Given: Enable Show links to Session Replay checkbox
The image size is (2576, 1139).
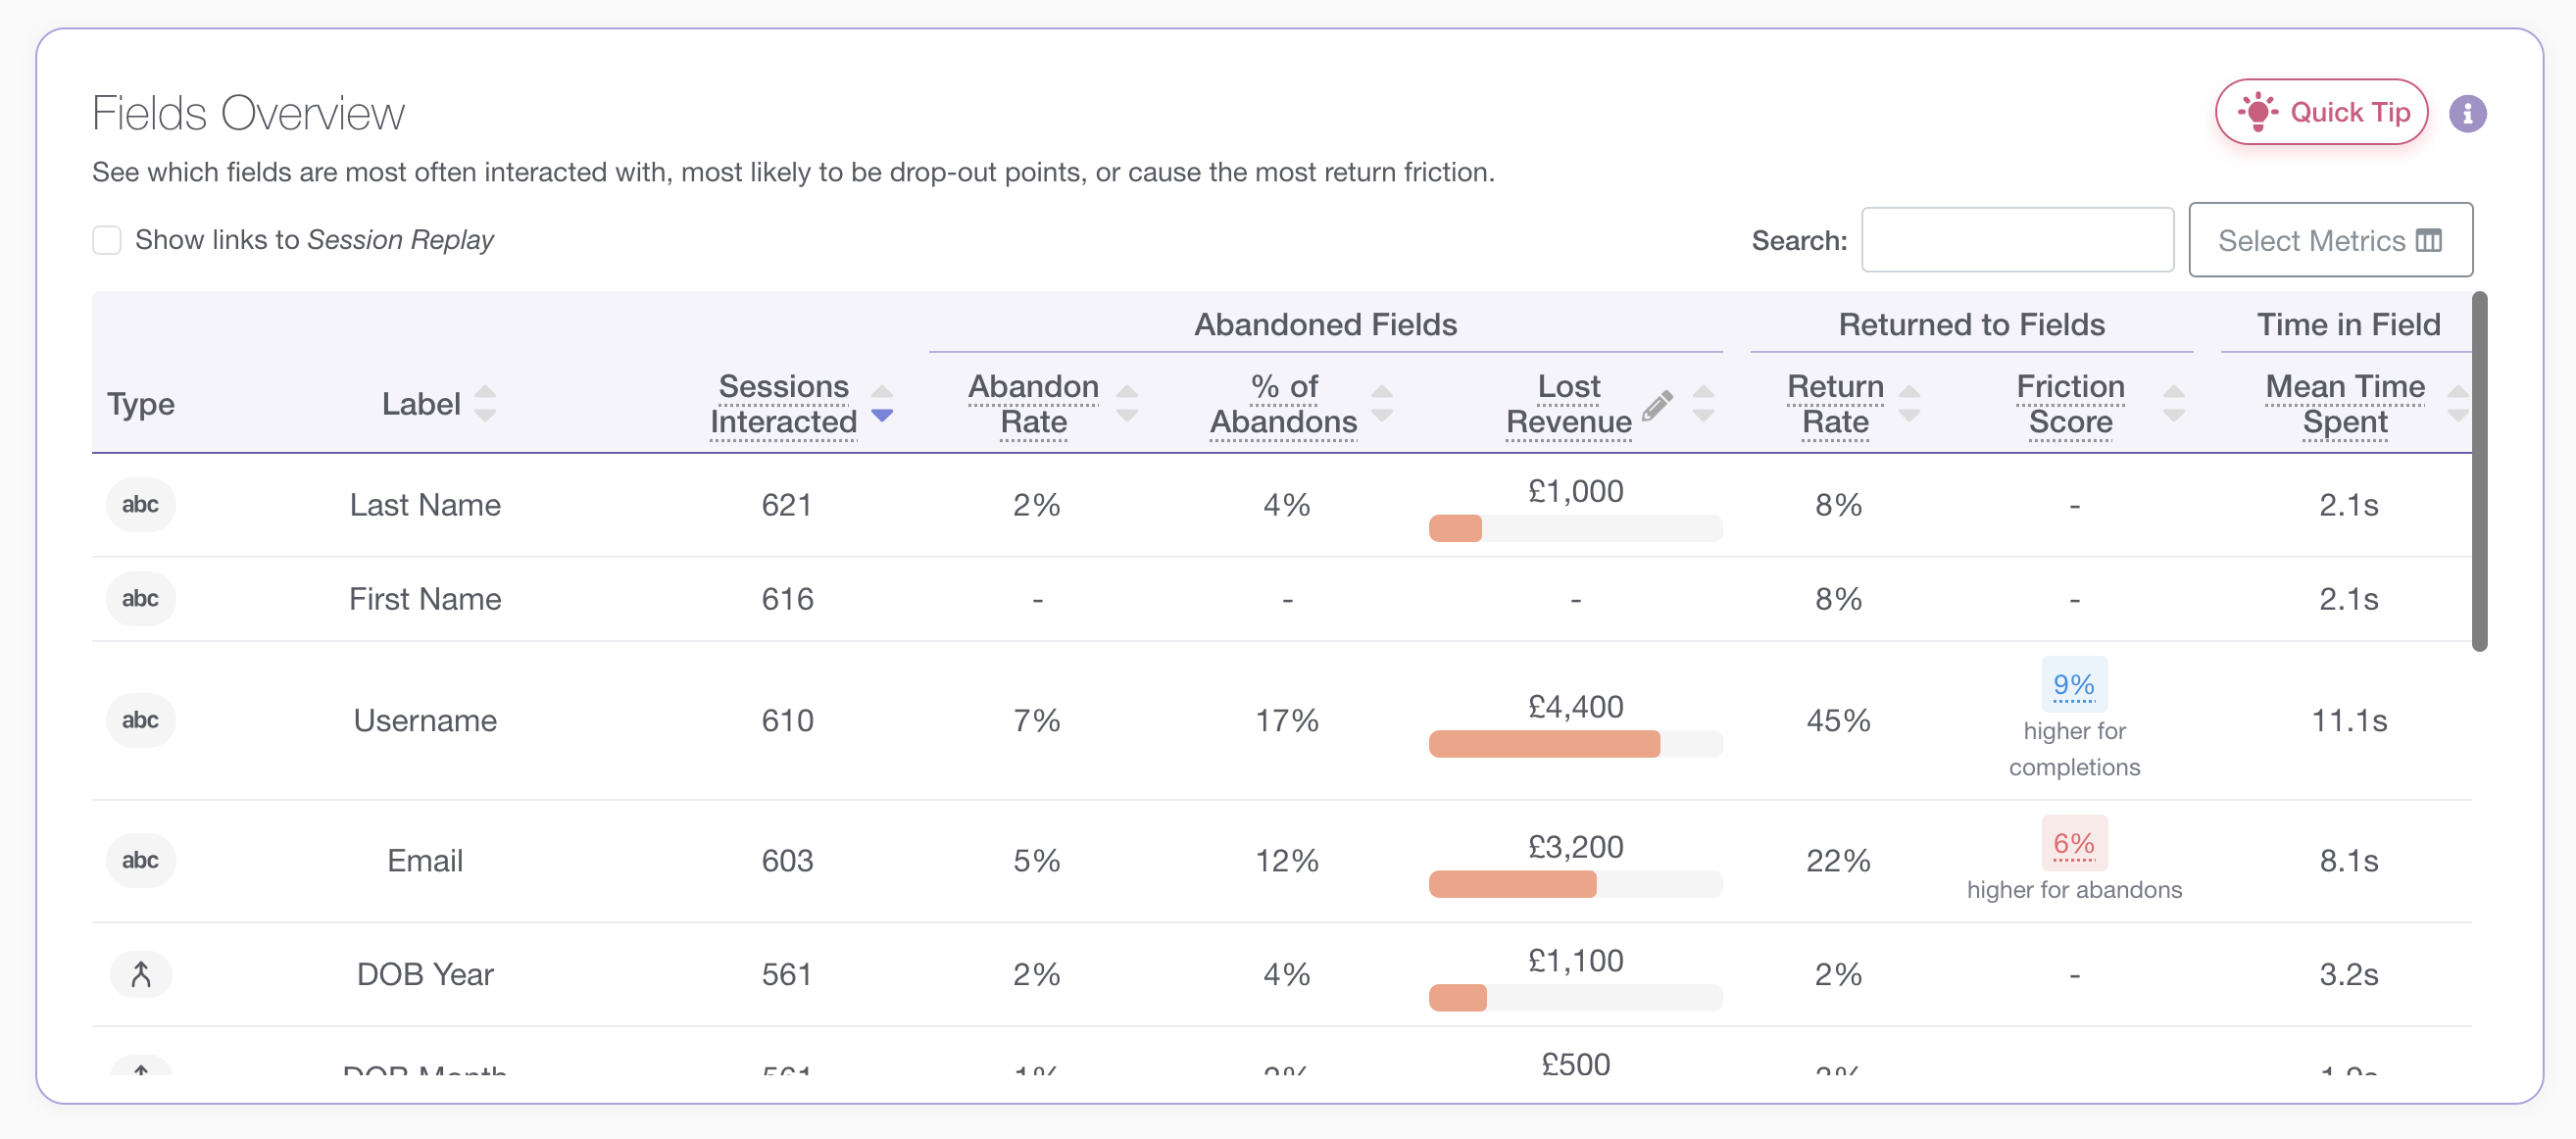Looking at the screenshot, I should click(107, 240).
